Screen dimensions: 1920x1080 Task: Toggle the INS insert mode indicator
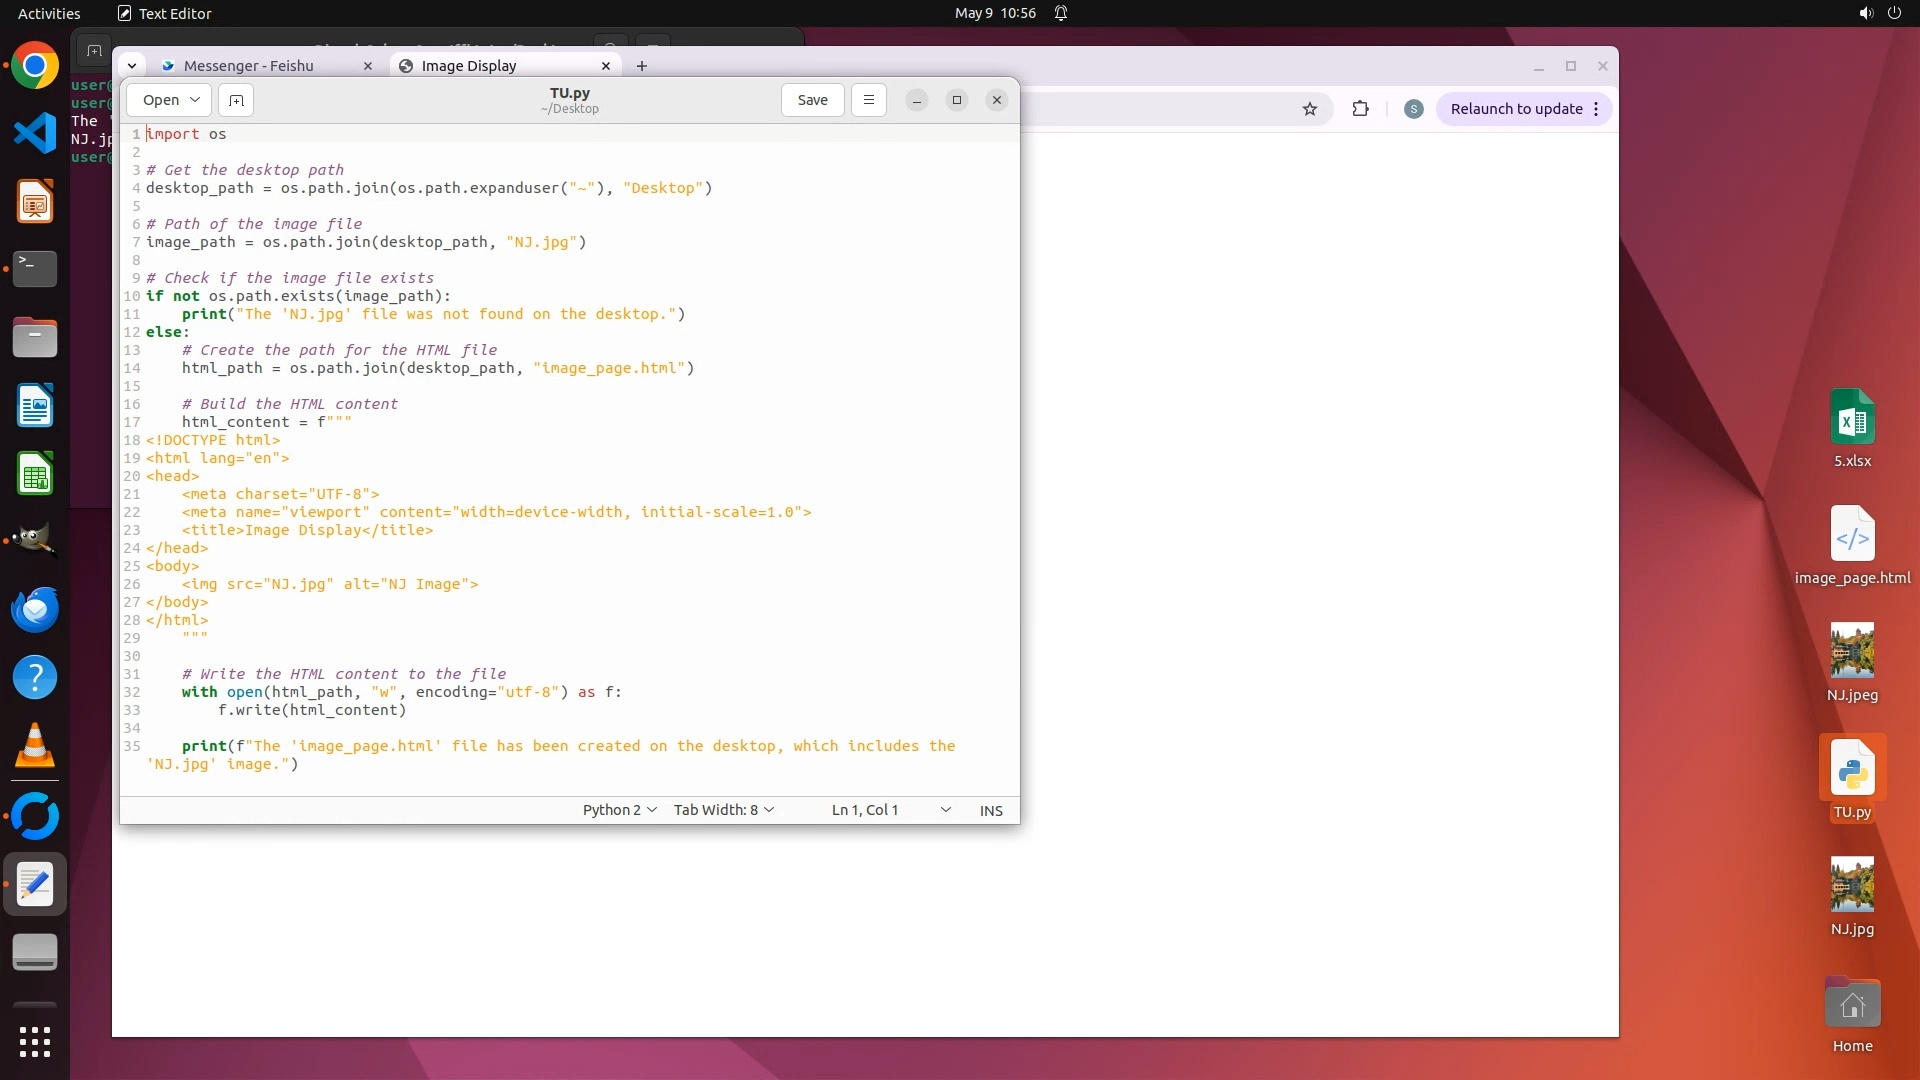point(990,810)
